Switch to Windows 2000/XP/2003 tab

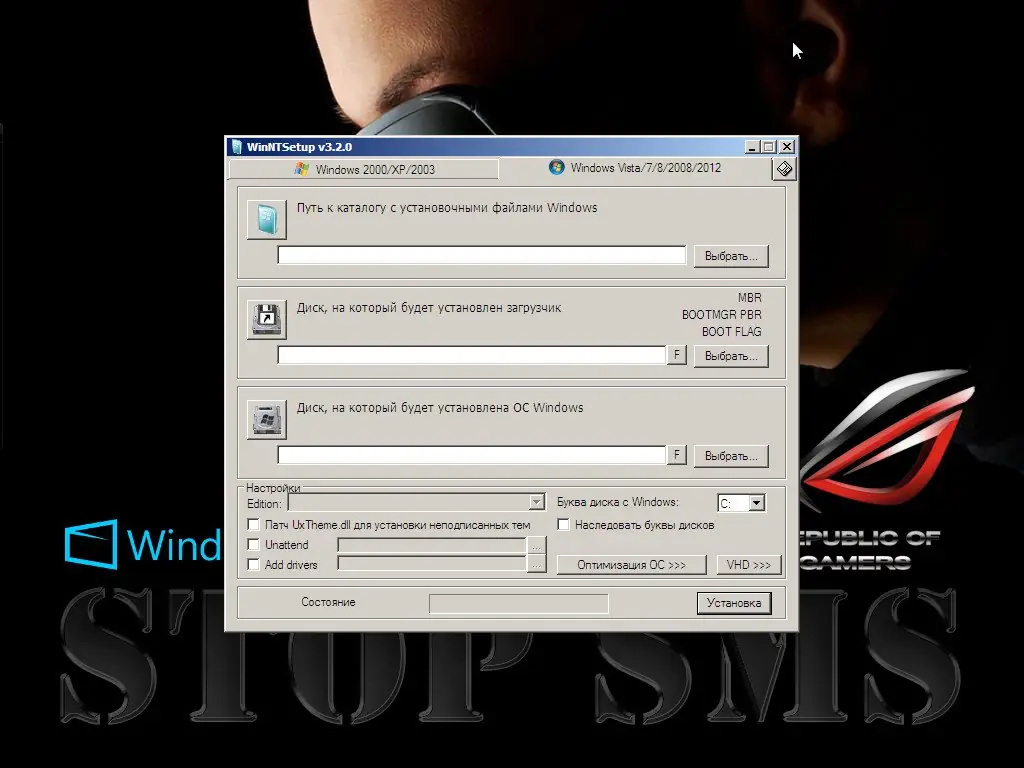(x=364, y=169)
